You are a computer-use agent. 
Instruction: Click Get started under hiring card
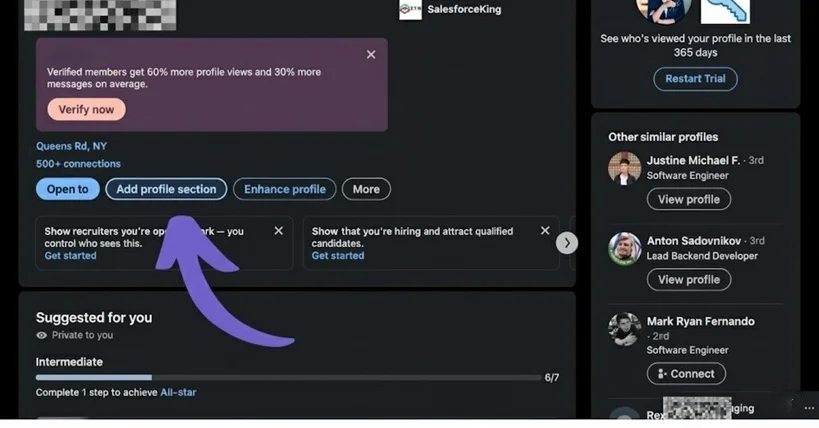coord(337,256)
